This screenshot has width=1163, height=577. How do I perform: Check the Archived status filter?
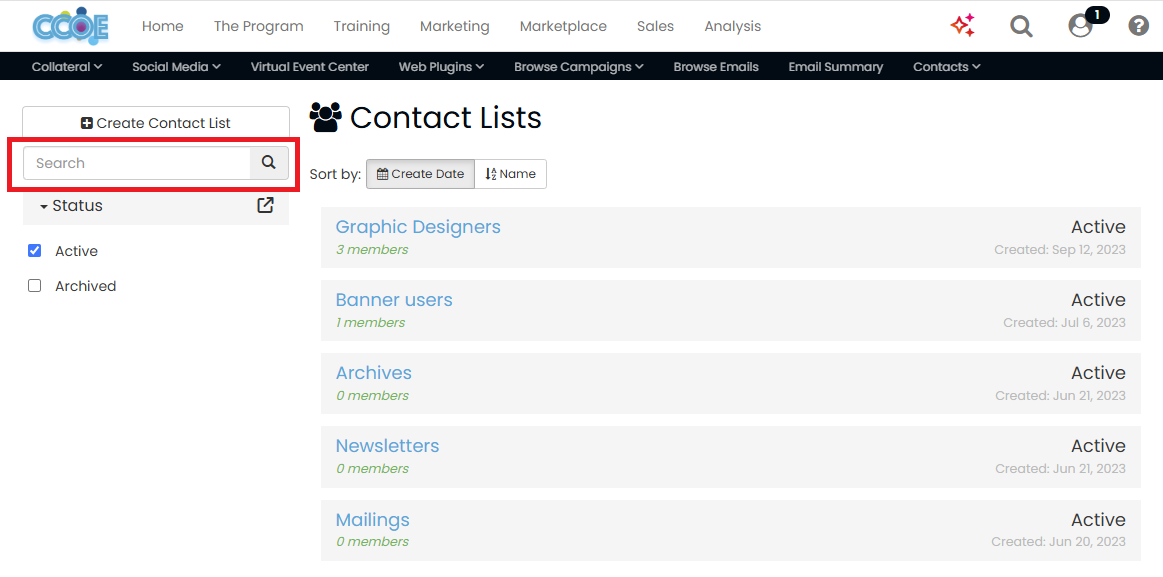(x=34, y=285)
